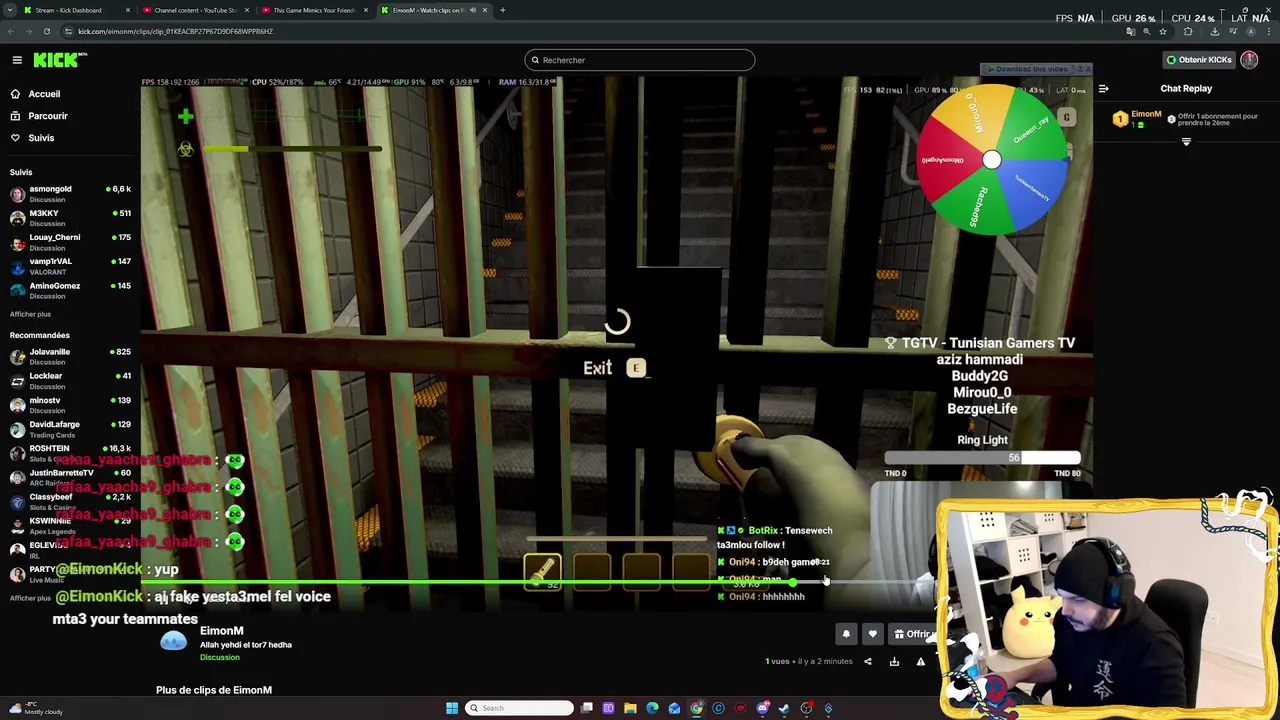1280x720 pixels.
Task: Click the weather widget in the taskbar
Action: pos(35,708)
